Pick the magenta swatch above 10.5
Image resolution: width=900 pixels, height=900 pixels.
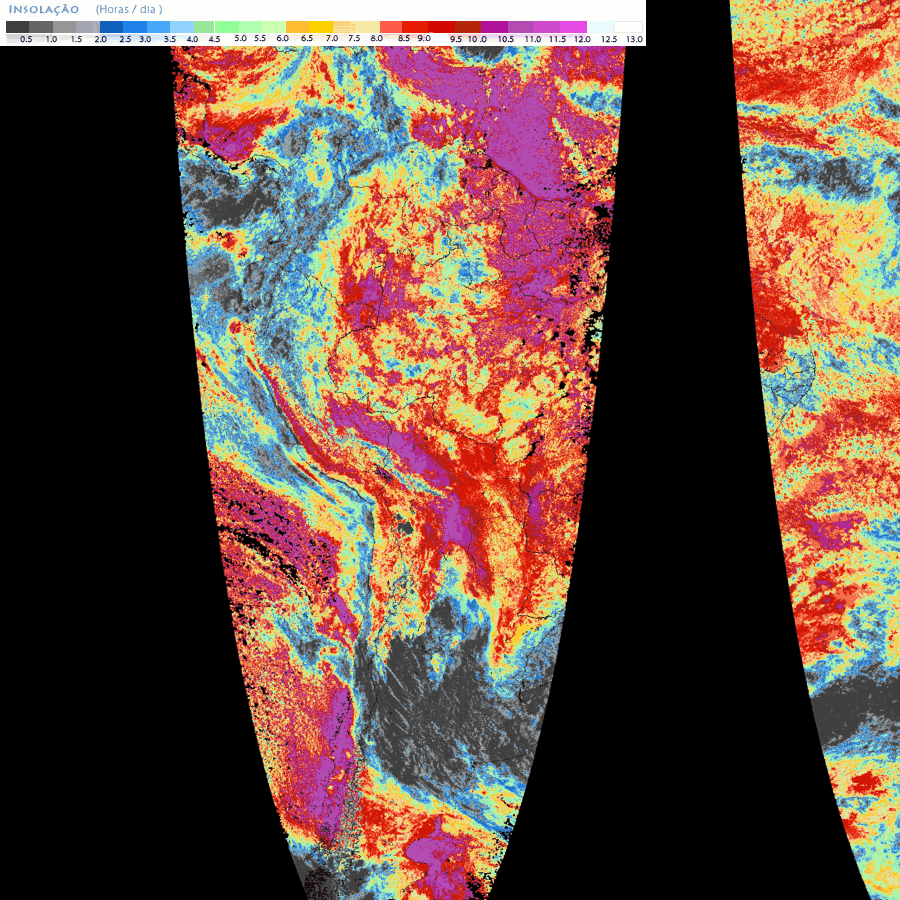tap(494, 27)
